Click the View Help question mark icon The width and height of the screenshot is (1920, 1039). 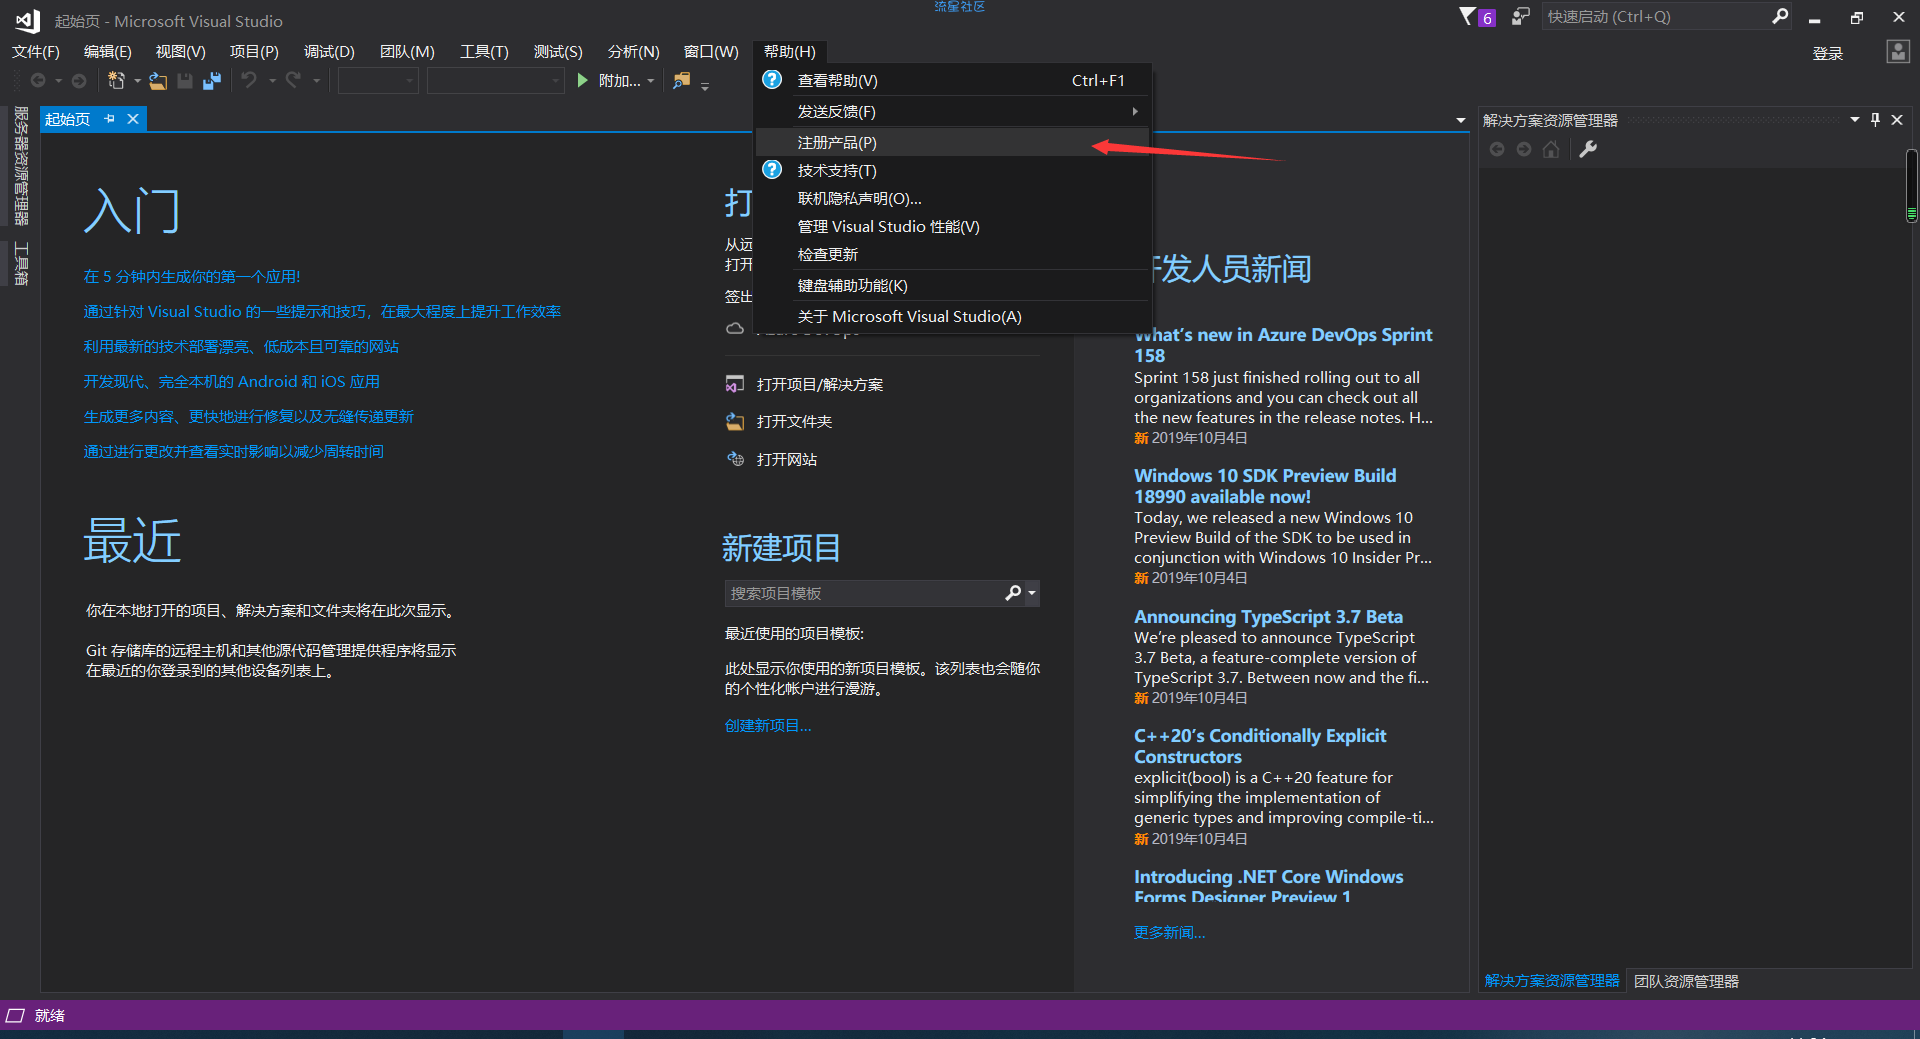tap(772, 80)
